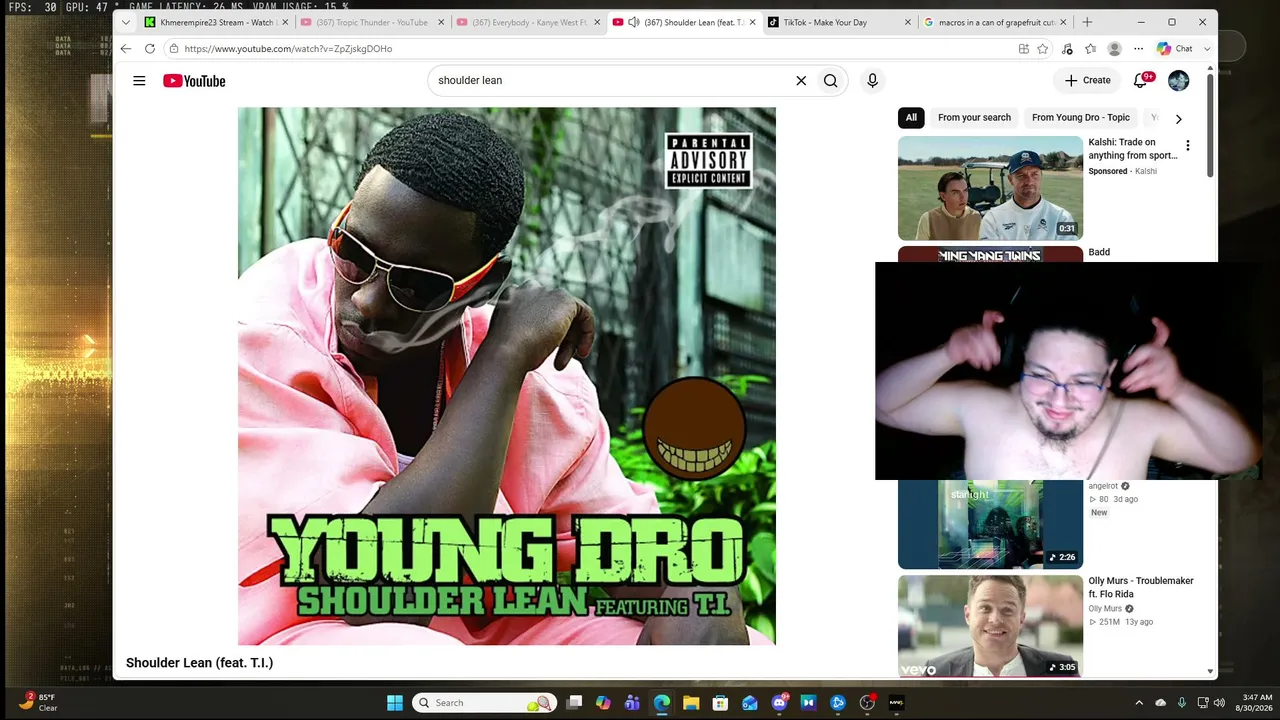Open Edge settings and more menu
The image size is (1280, 720).
[1138, 48]
